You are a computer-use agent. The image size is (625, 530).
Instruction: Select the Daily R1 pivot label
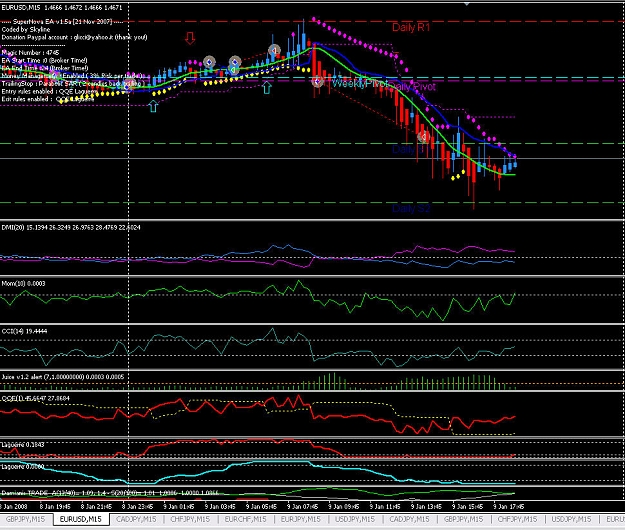click(411, 27)
